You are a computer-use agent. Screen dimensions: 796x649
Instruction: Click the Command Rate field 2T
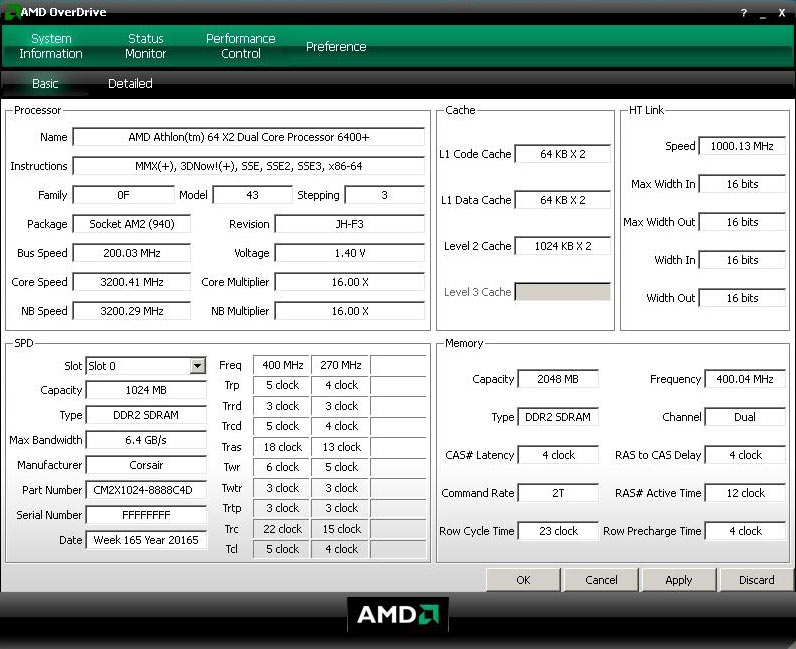pos(558,493)
